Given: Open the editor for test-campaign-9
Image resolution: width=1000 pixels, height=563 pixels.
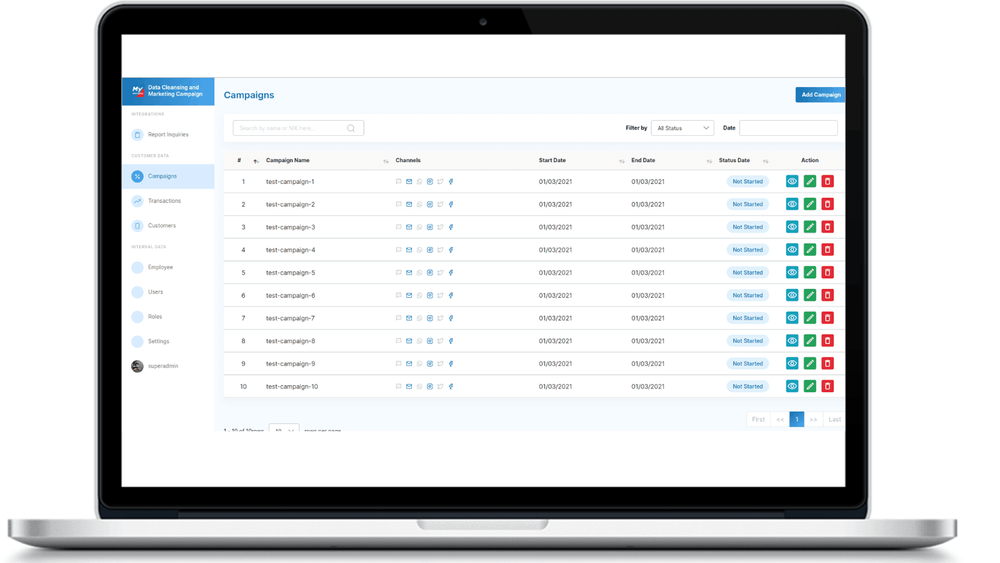Looking at the screenshot, I should [x=809, y=363].
